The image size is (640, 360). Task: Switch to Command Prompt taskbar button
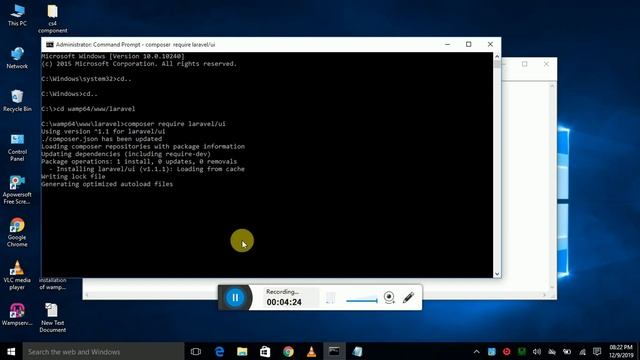pyautogui.click(x=334, y=351)
